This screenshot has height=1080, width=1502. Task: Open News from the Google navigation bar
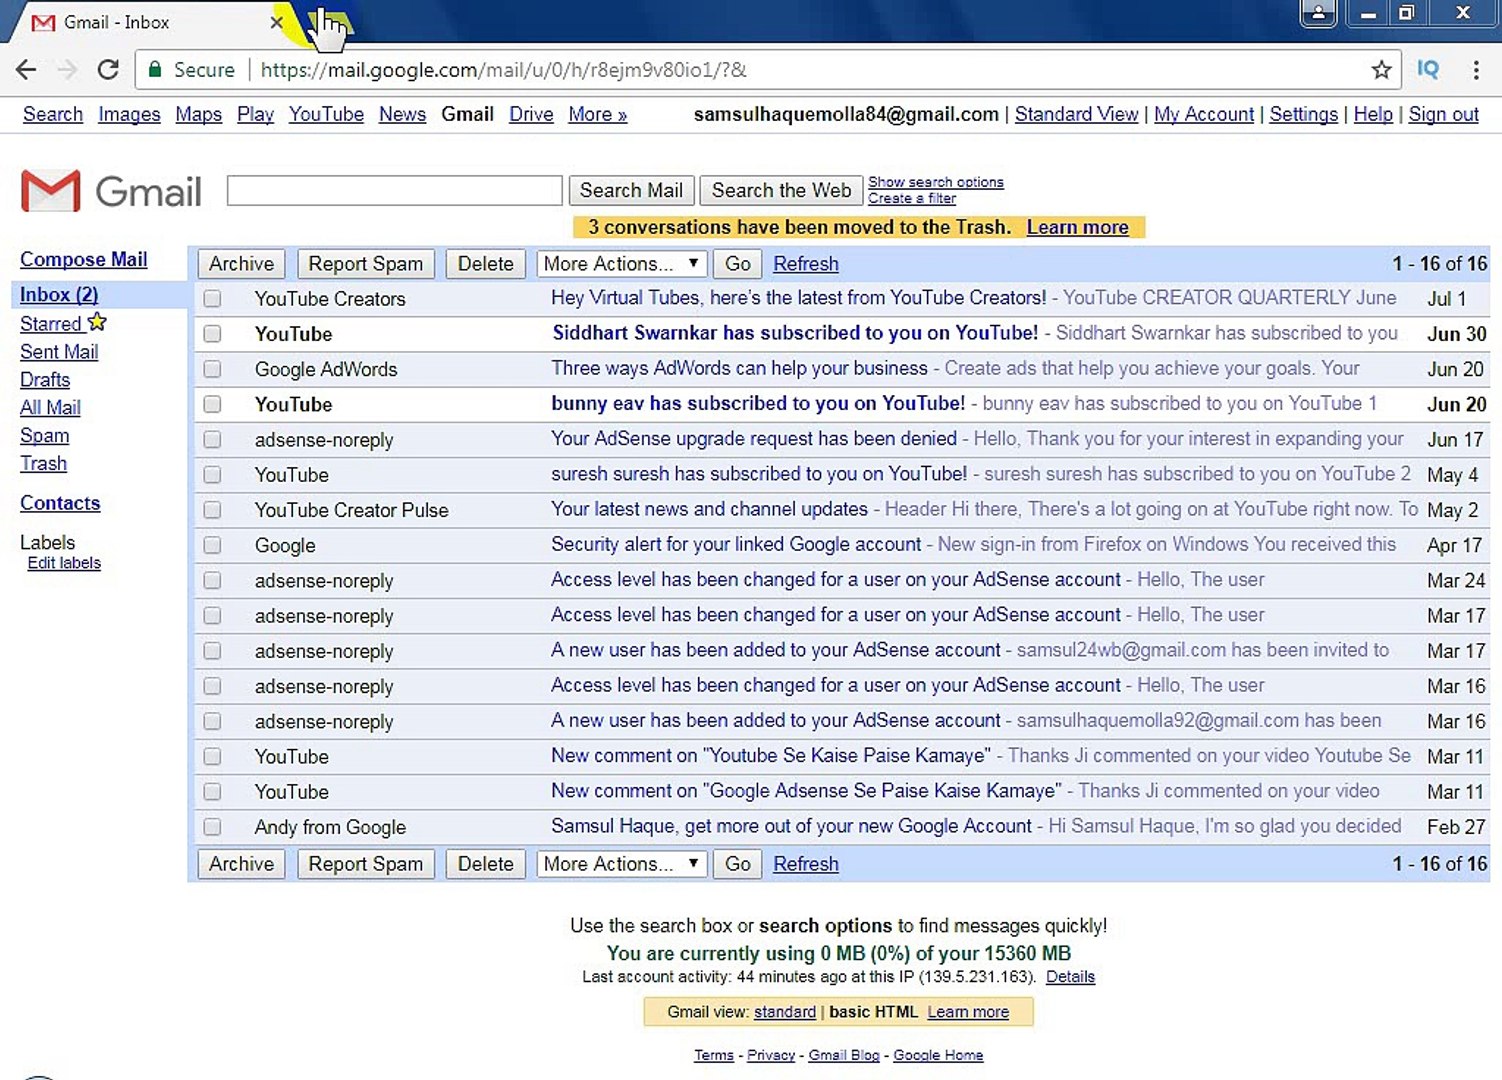402,114
